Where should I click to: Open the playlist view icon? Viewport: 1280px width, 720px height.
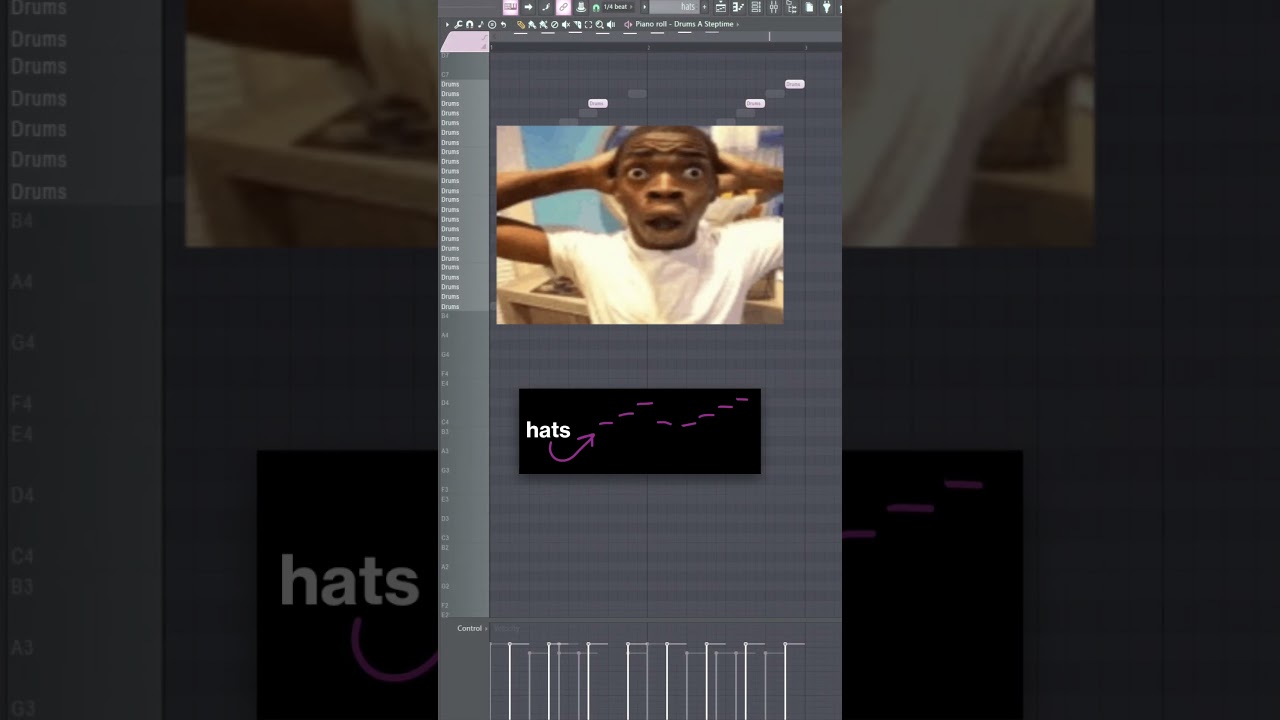click(x=720, y=7)
